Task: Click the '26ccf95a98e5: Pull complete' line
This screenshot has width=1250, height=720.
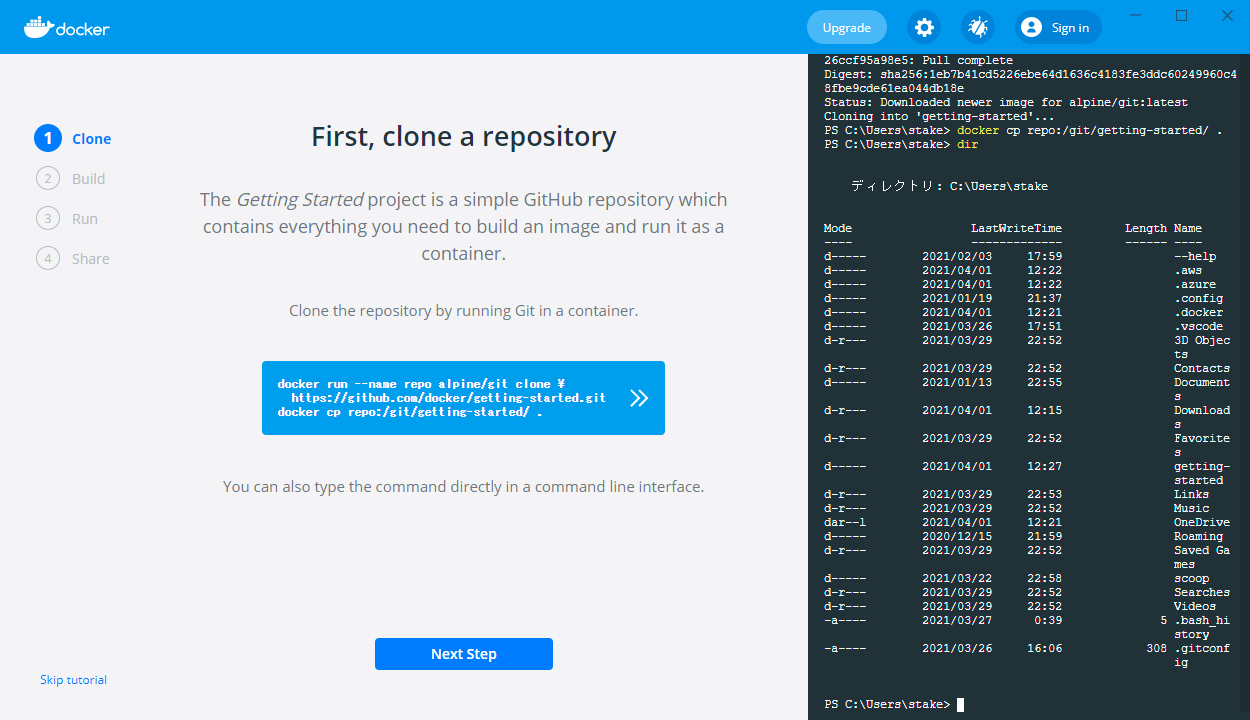Action: point(918,60)
